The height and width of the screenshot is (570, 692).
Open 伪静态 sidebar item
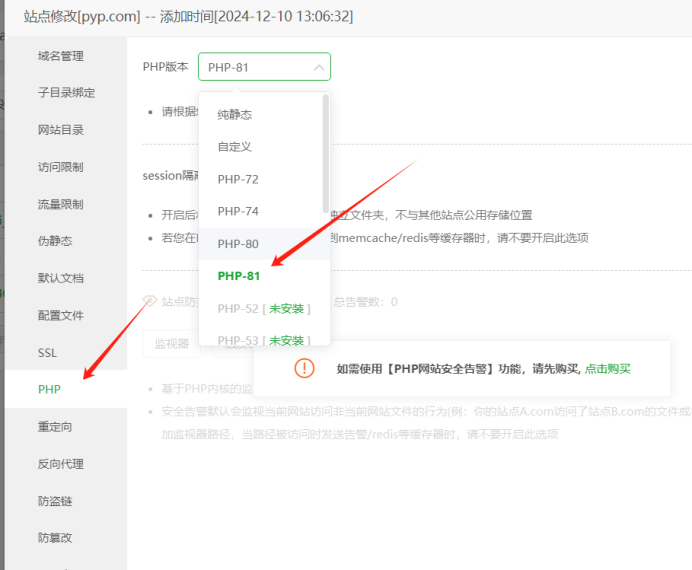click(55, 241)
